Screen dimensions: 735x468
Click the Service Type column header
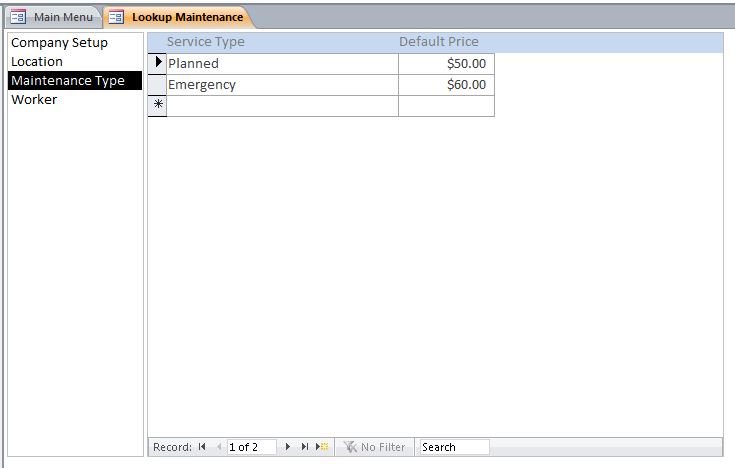(x=205, y=42)
